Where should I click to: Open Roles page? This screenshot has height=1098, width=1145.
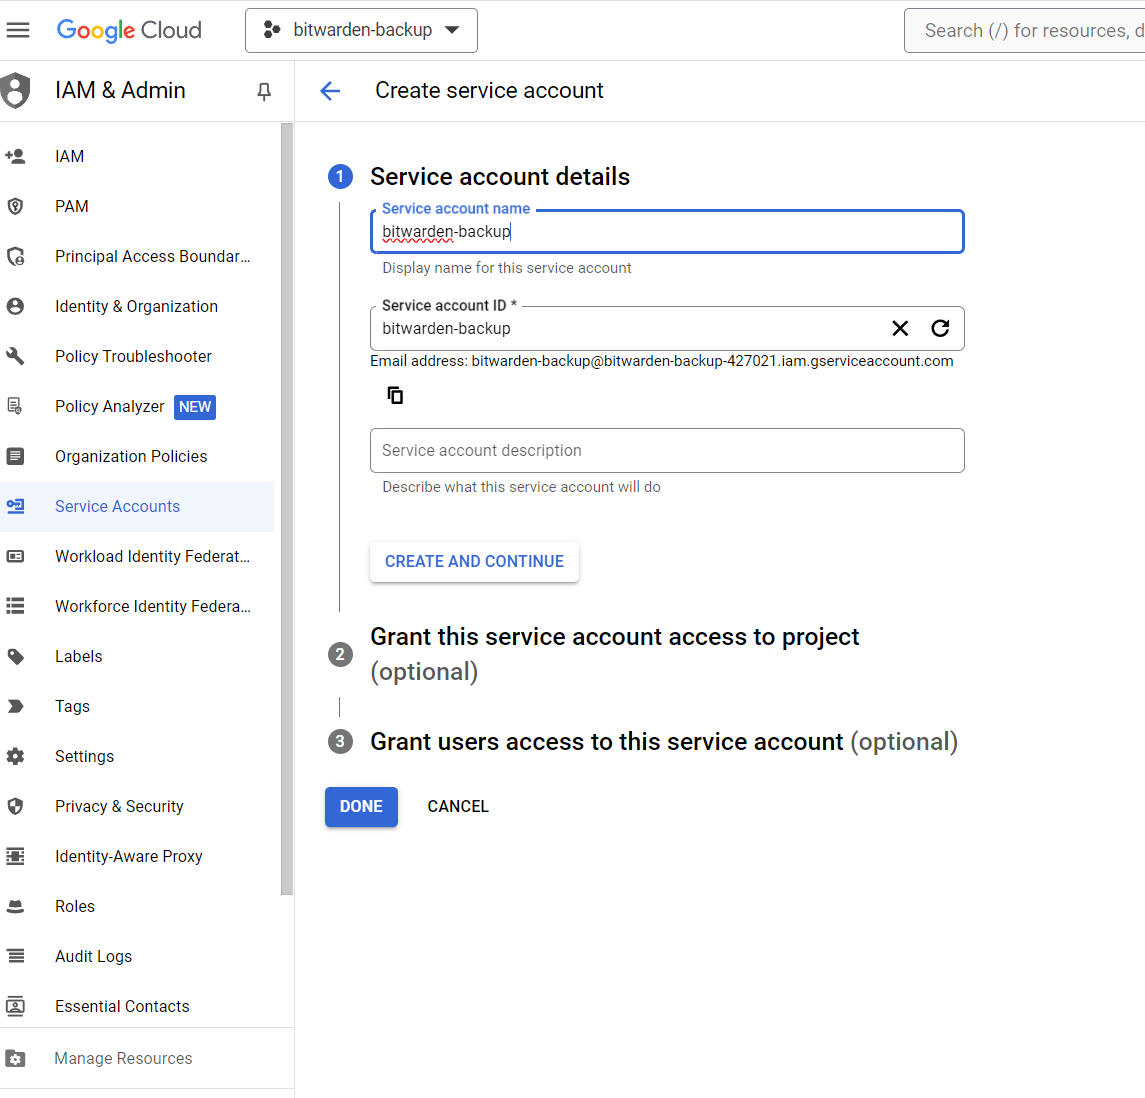point(74,907)
